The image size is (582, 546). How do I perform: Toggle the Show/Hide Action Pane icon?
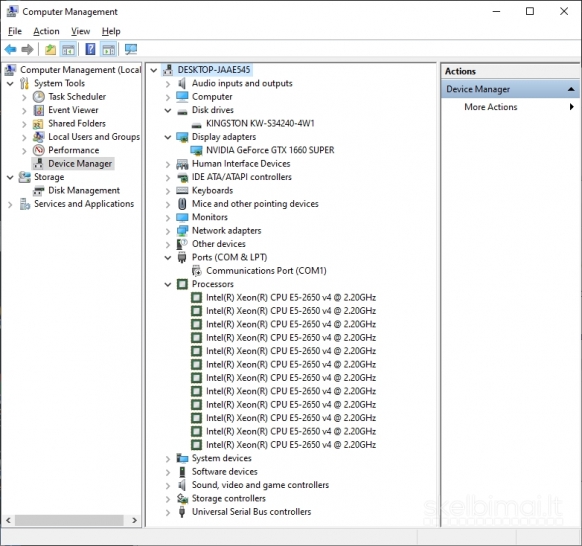pyautogui.click(x=108, y=49)
